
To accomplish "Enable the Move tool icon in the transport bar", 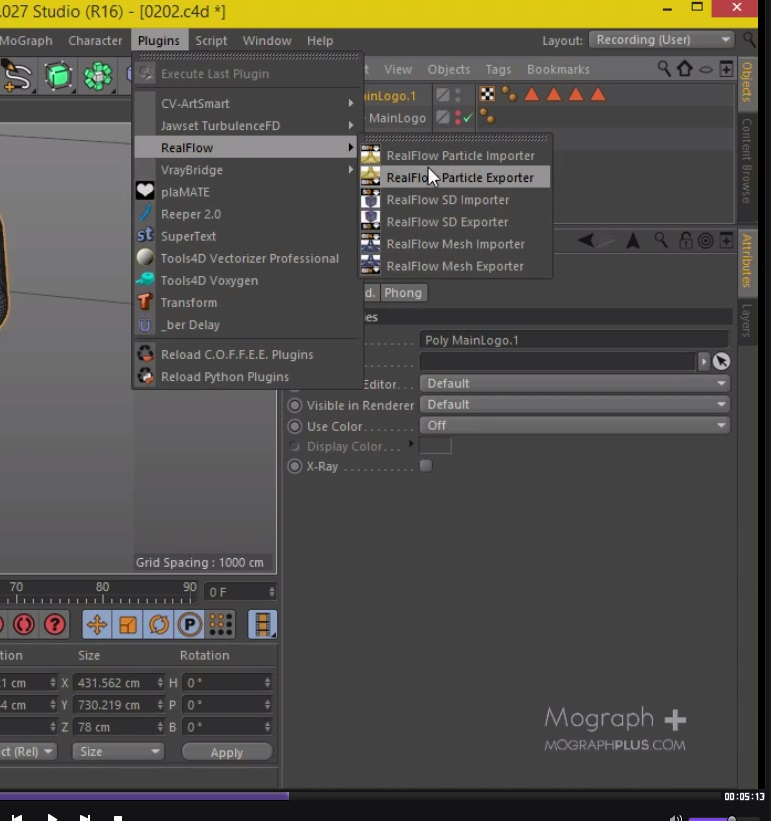I will tap(97, 624).
